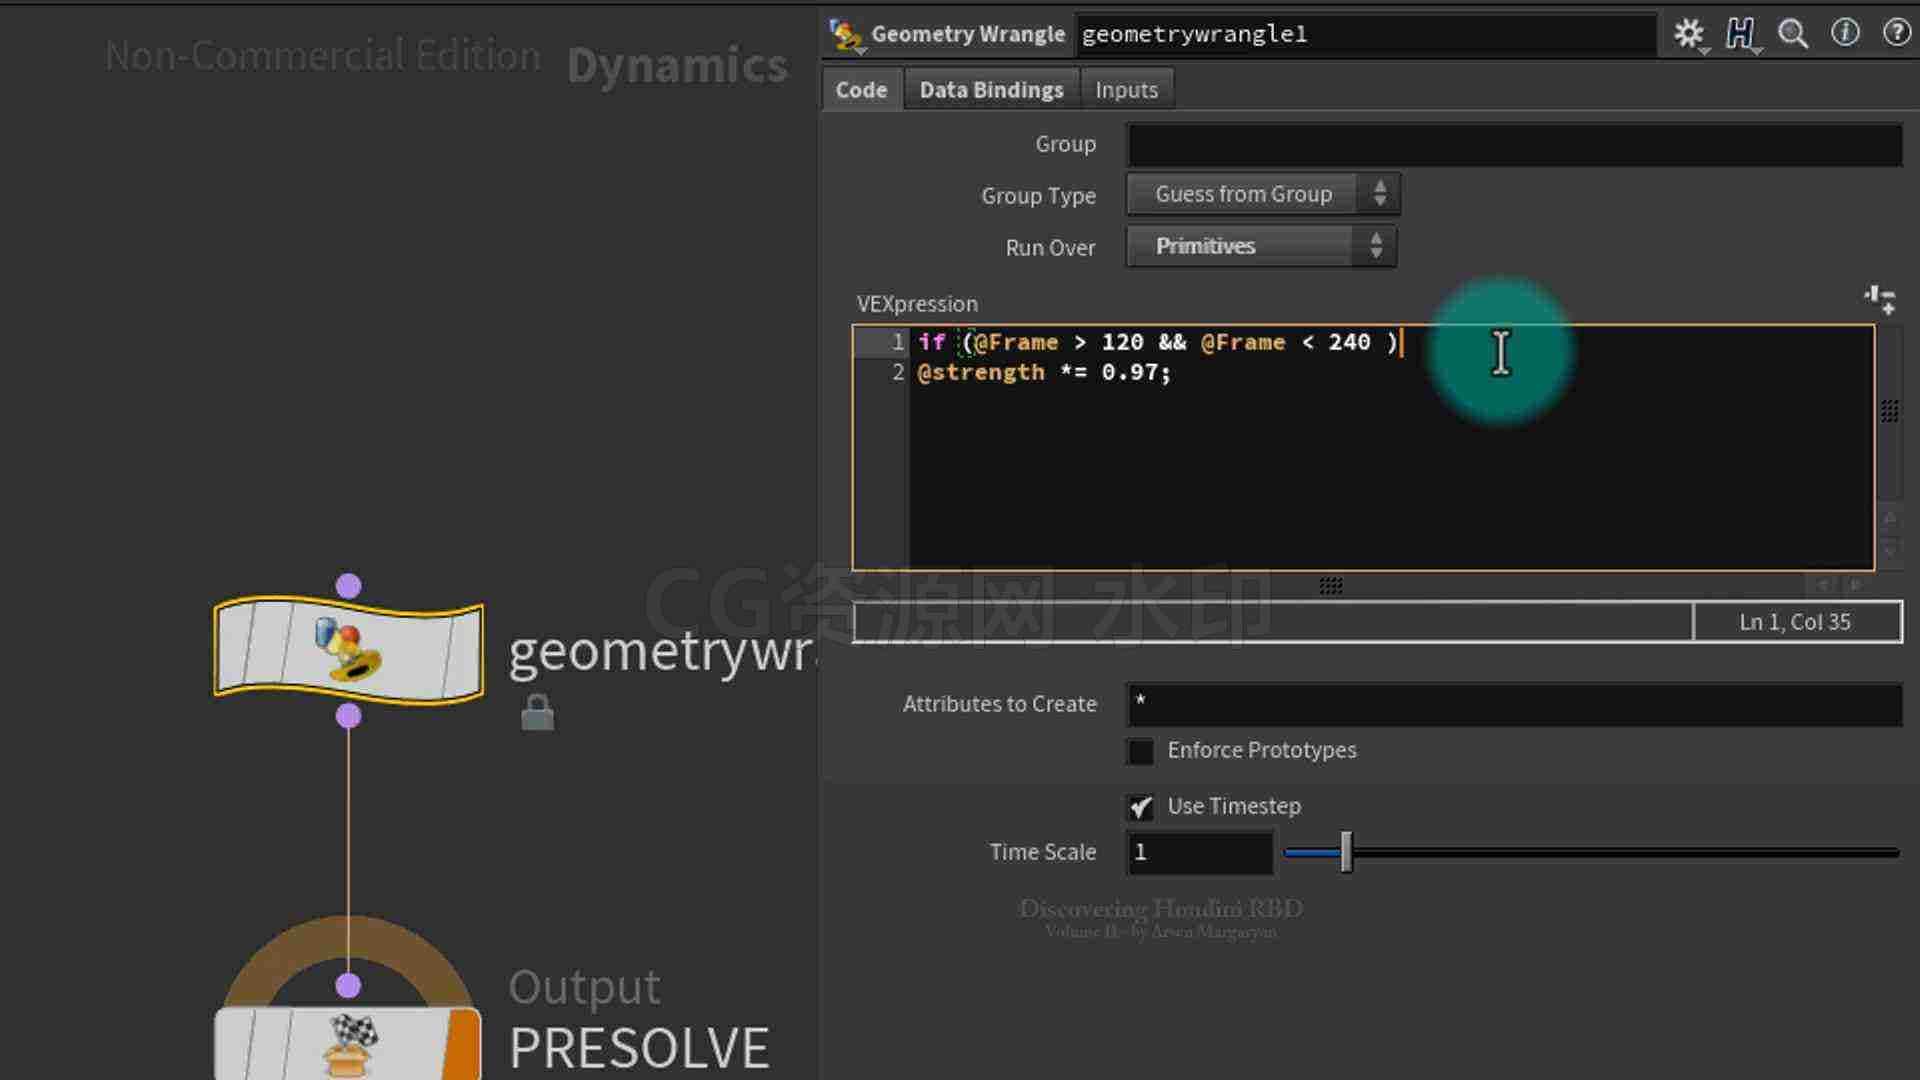Select the Output PRESOLVE node
The height and width of the screenshot is (1080, 1920).
click(348, 1042)
